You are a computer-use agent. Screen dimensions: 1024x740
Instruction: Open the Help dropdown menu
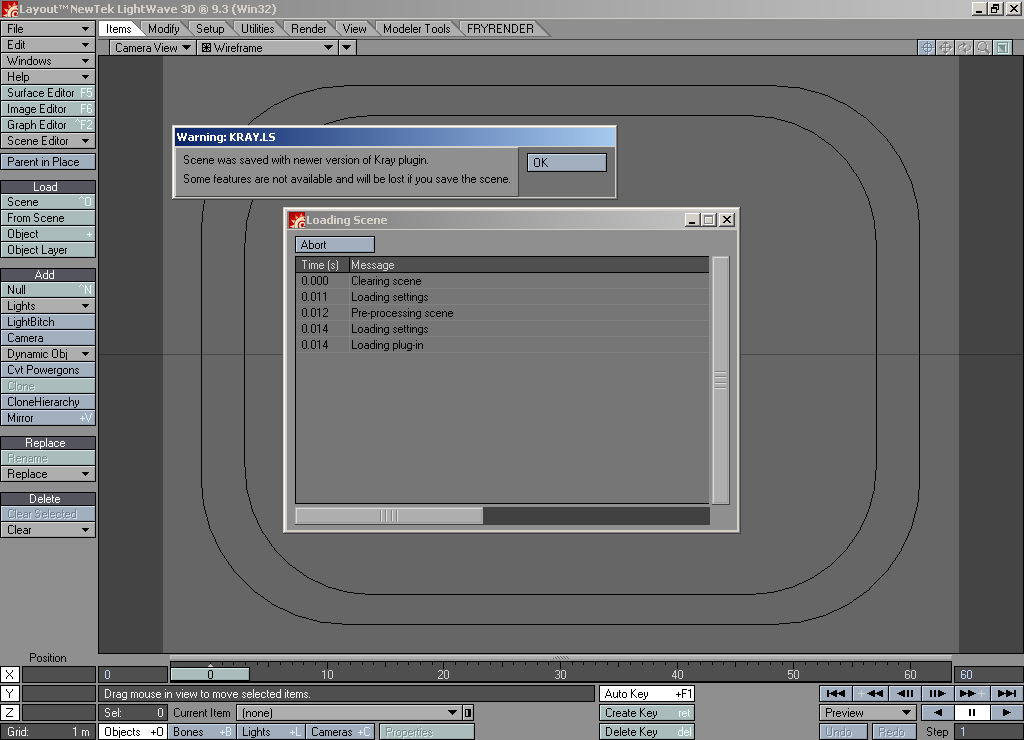48,76
